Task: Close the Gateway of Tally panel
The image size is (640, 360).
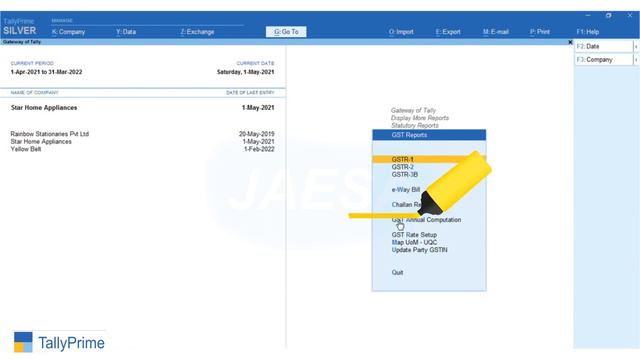Action: click(570, 42)
